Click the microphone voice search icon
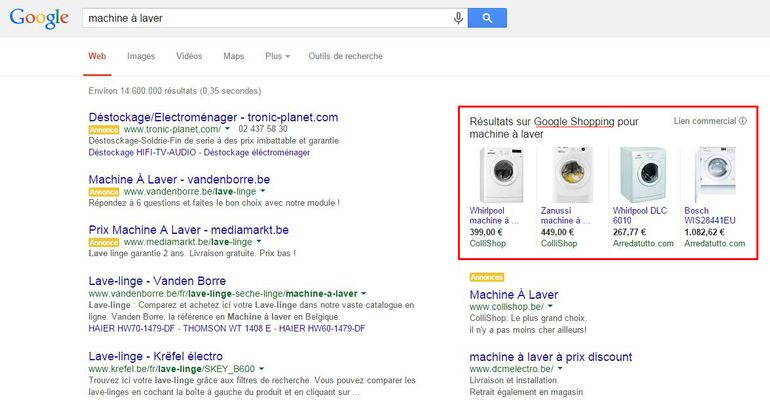Viewport: 770px width, 407px height. click(x=458, y=18)
